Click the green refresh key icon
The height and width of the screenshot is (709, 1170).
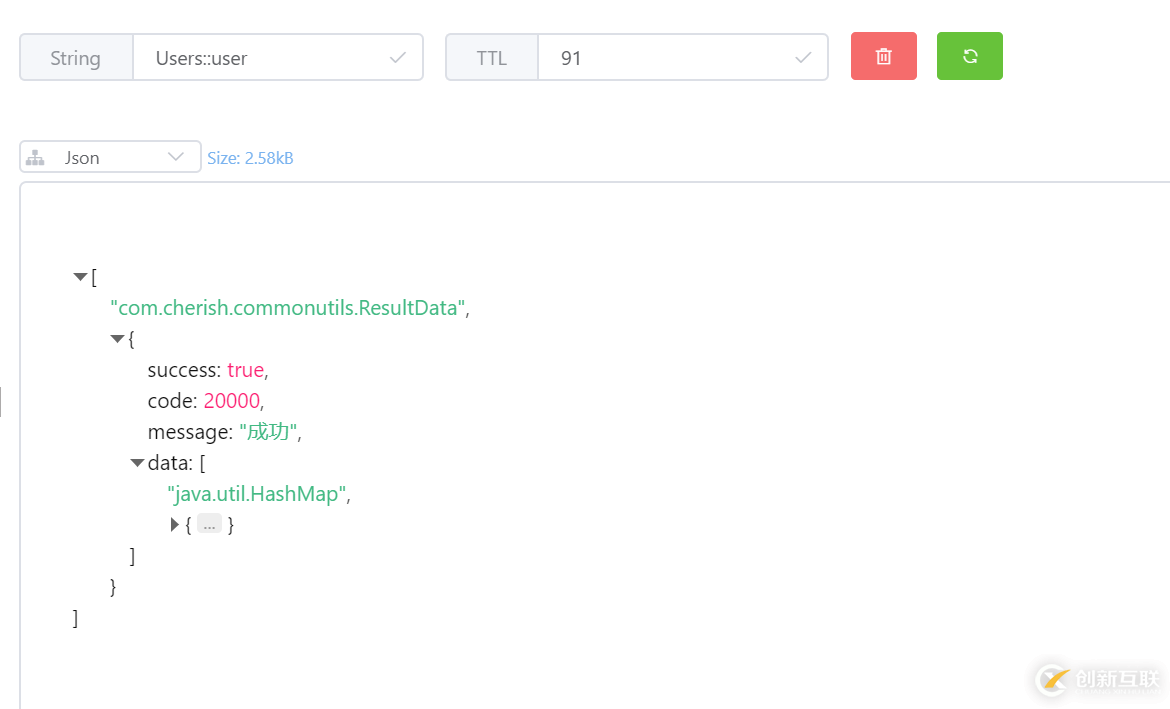pos(969,56)
